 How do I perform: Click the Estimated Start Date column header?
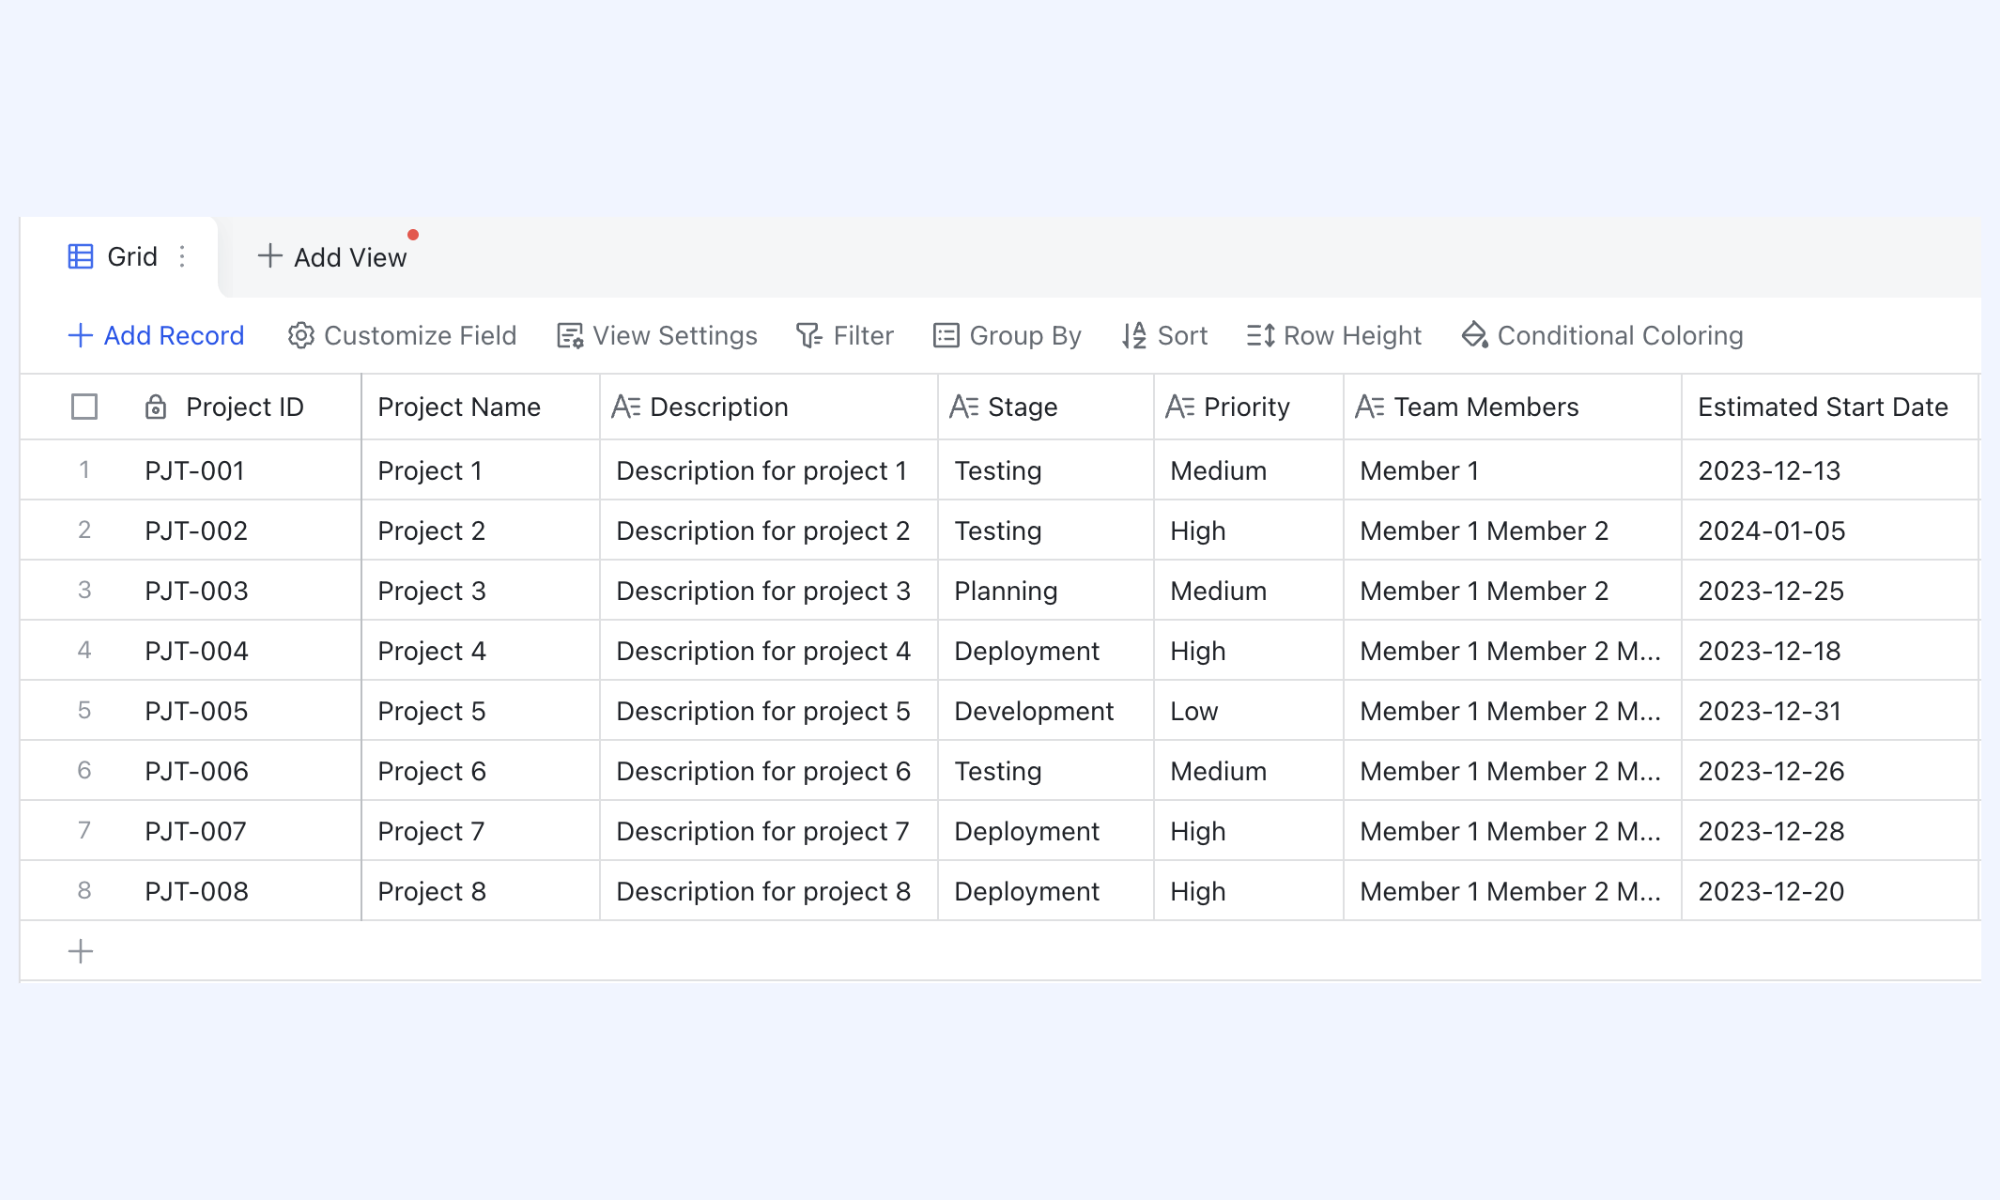tap(1830, 407)
